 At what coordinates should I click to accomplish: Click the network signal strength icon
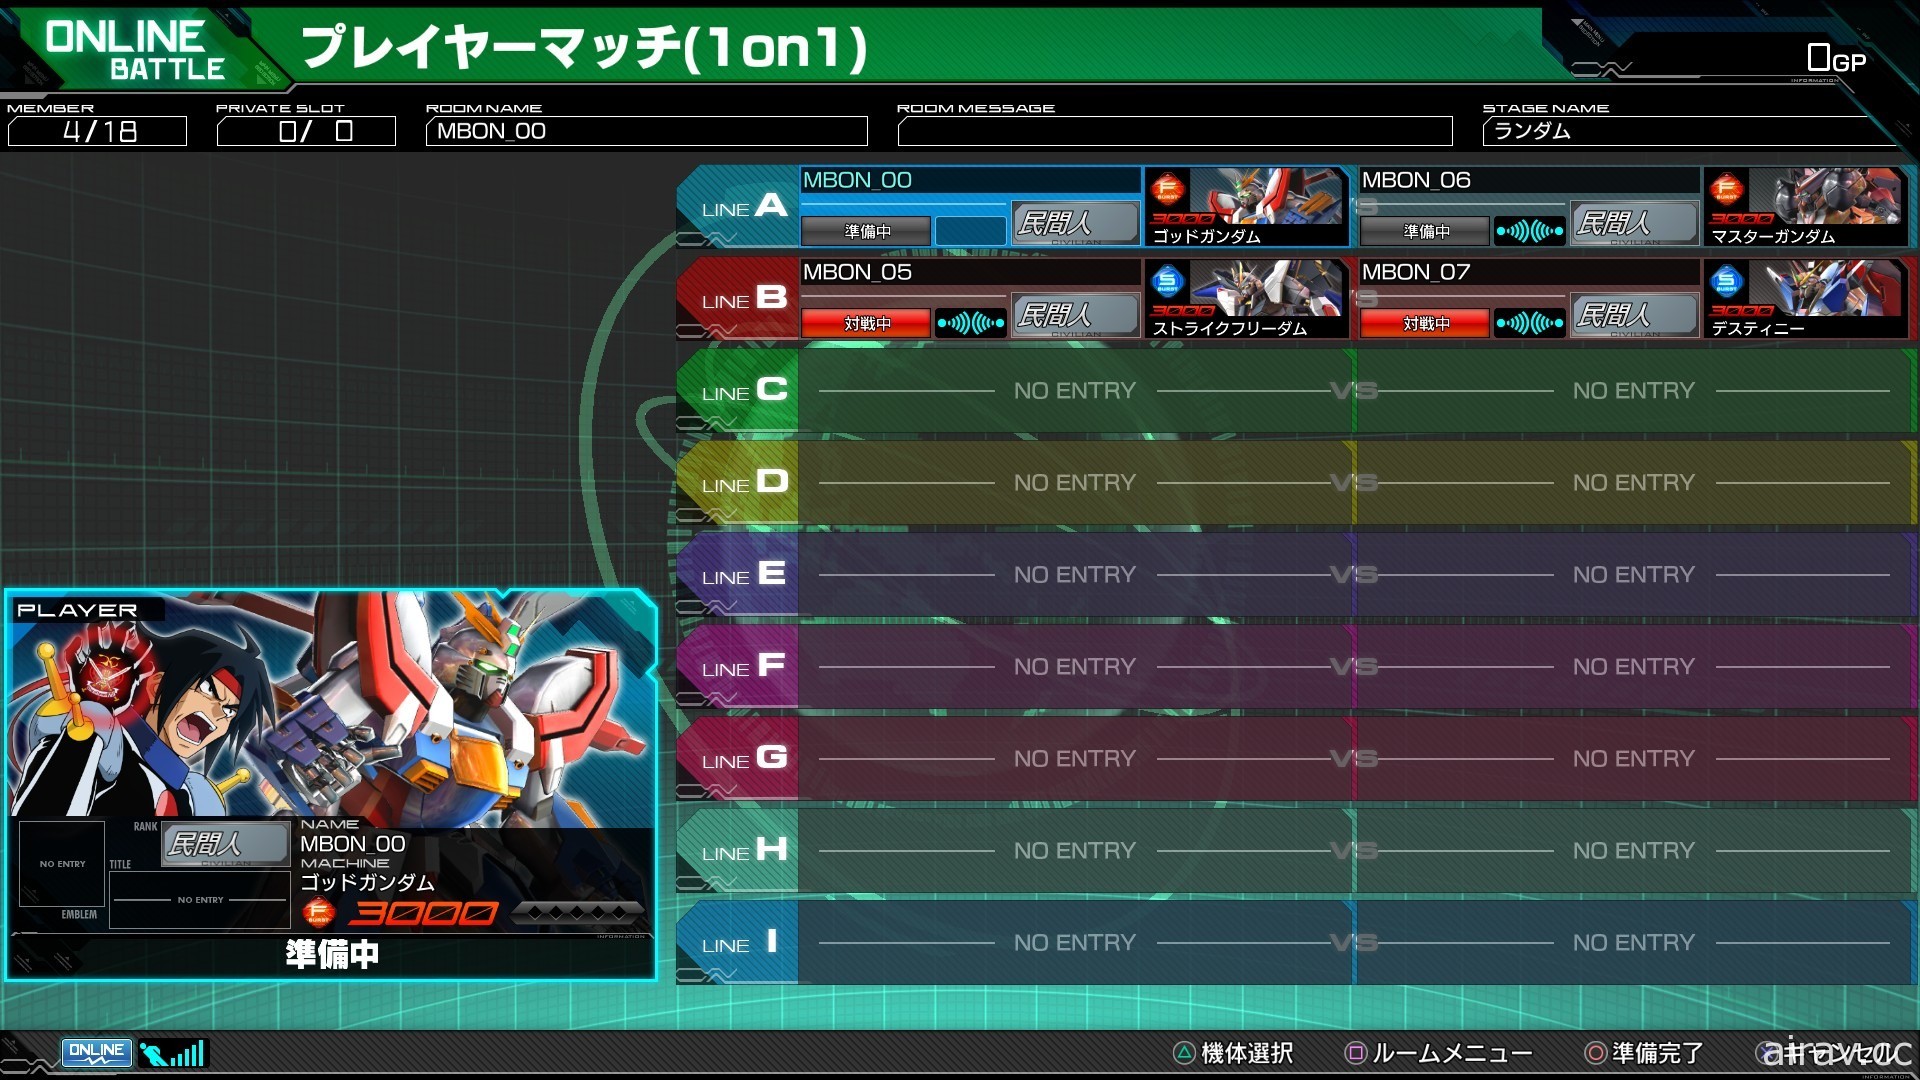tap(173, 1053)
